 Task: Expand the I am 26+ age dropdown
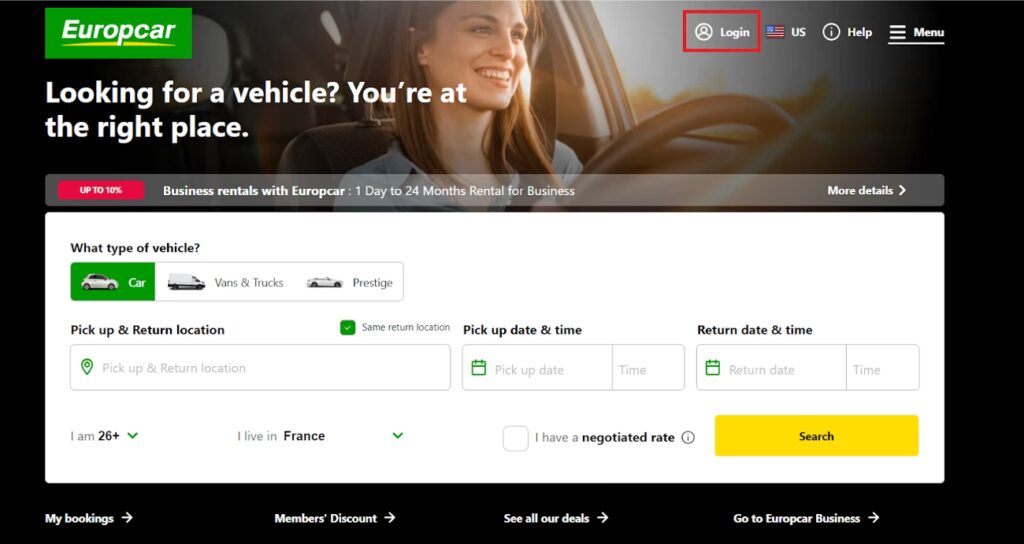pyautogui.click(x=104, y=436)
